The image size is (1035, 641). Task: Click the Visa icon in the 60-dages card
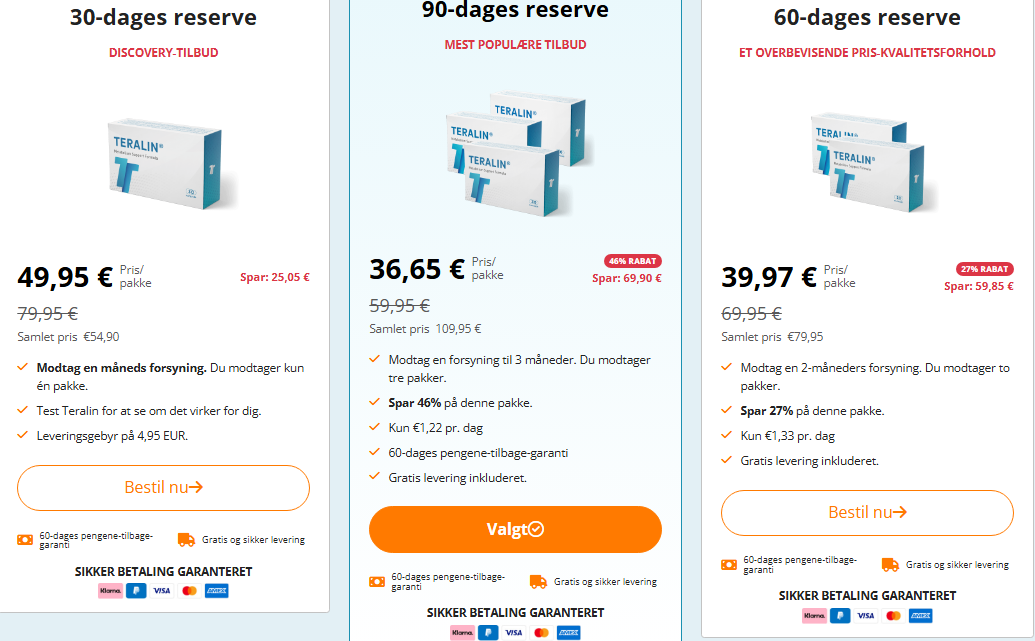pos(866,615)
